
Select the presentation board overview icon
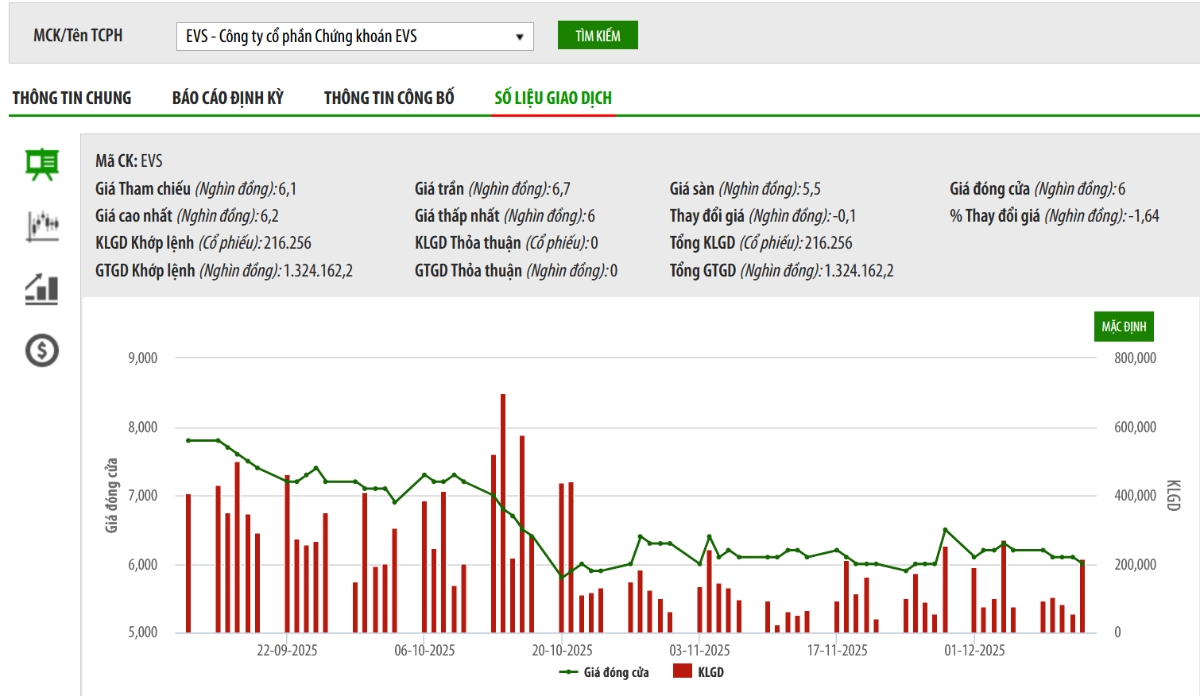[41, 164]
